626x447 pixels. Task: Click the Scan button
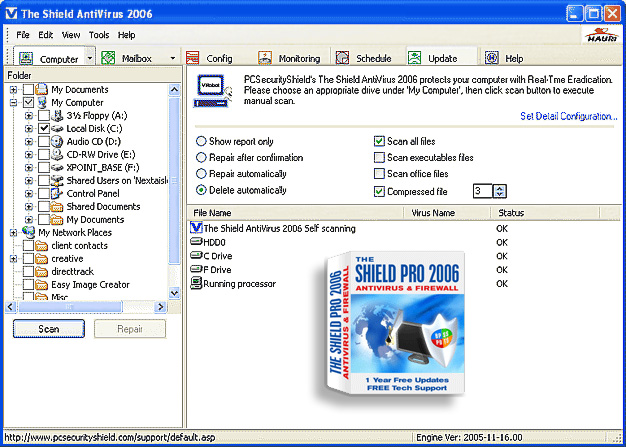49,329
